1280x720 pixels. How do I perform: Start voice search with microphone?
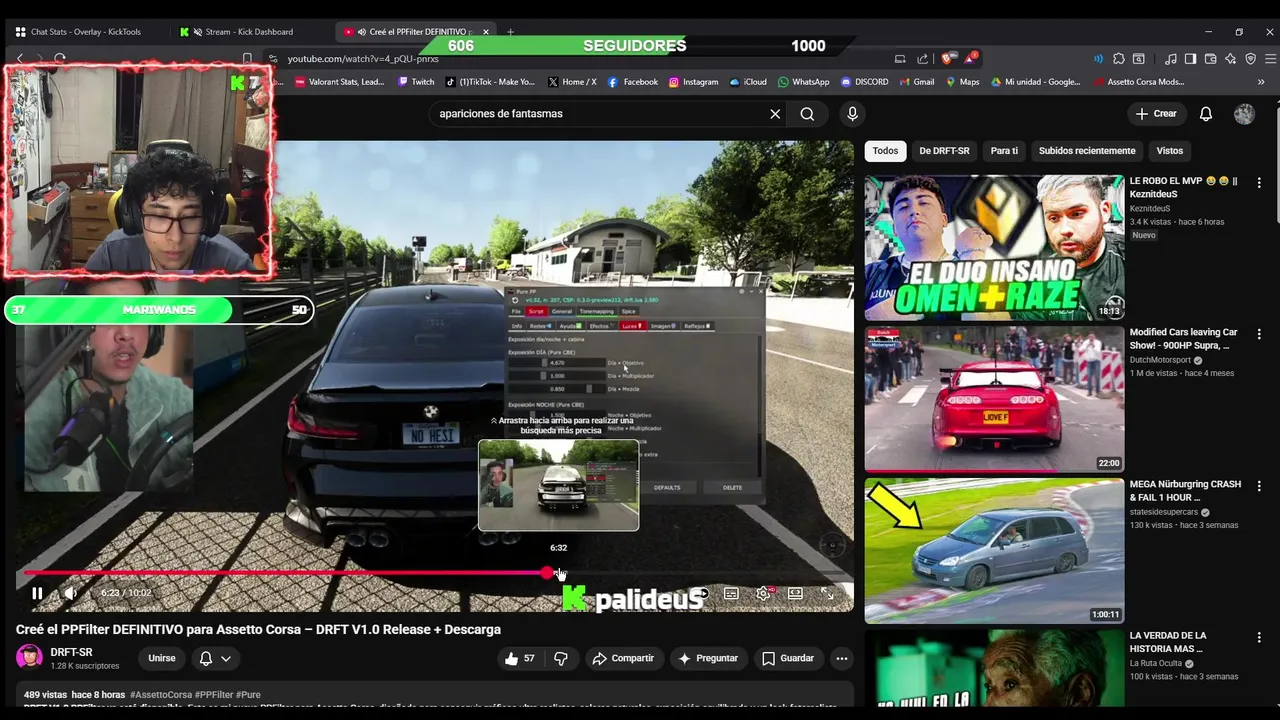852,114
